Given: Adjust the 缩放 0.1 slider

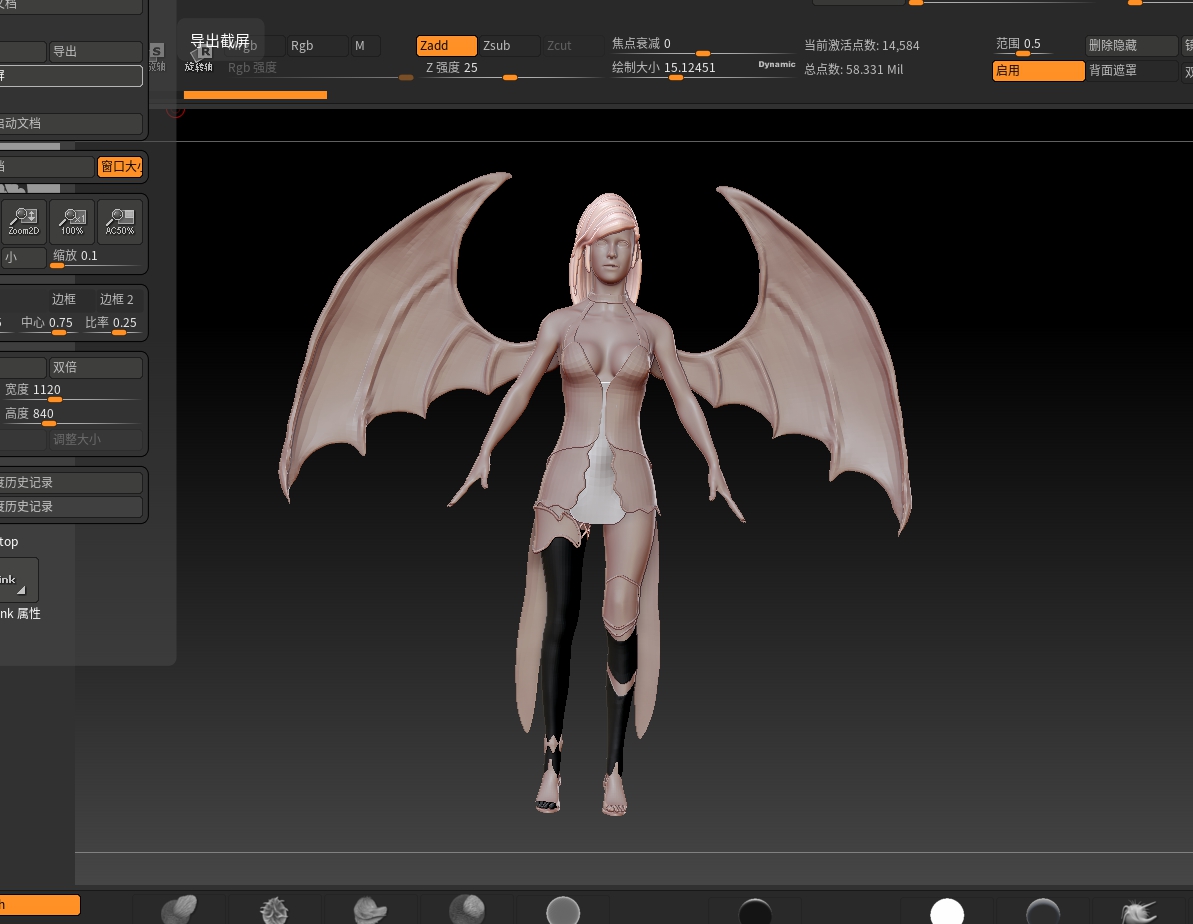Looking at the screenshot, I should click(x=96, y=257).
